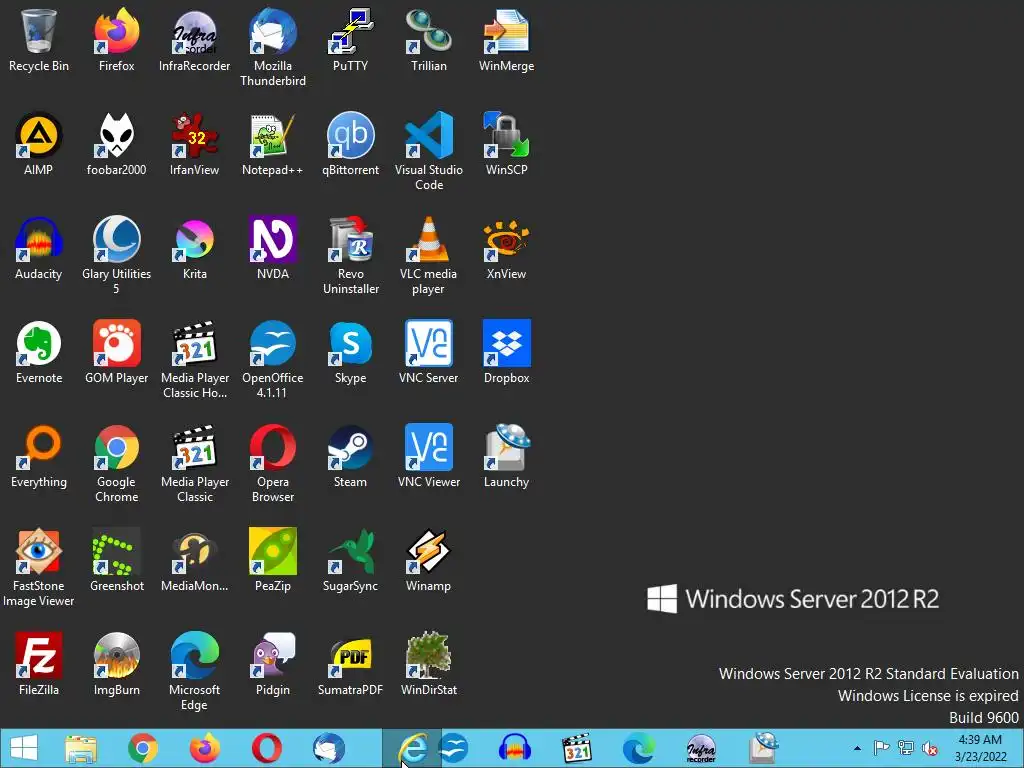Open File Explorer from the taskbar
Image resolution: width=1024 pixels, height=768 pixels.
(x=80, y=748)
